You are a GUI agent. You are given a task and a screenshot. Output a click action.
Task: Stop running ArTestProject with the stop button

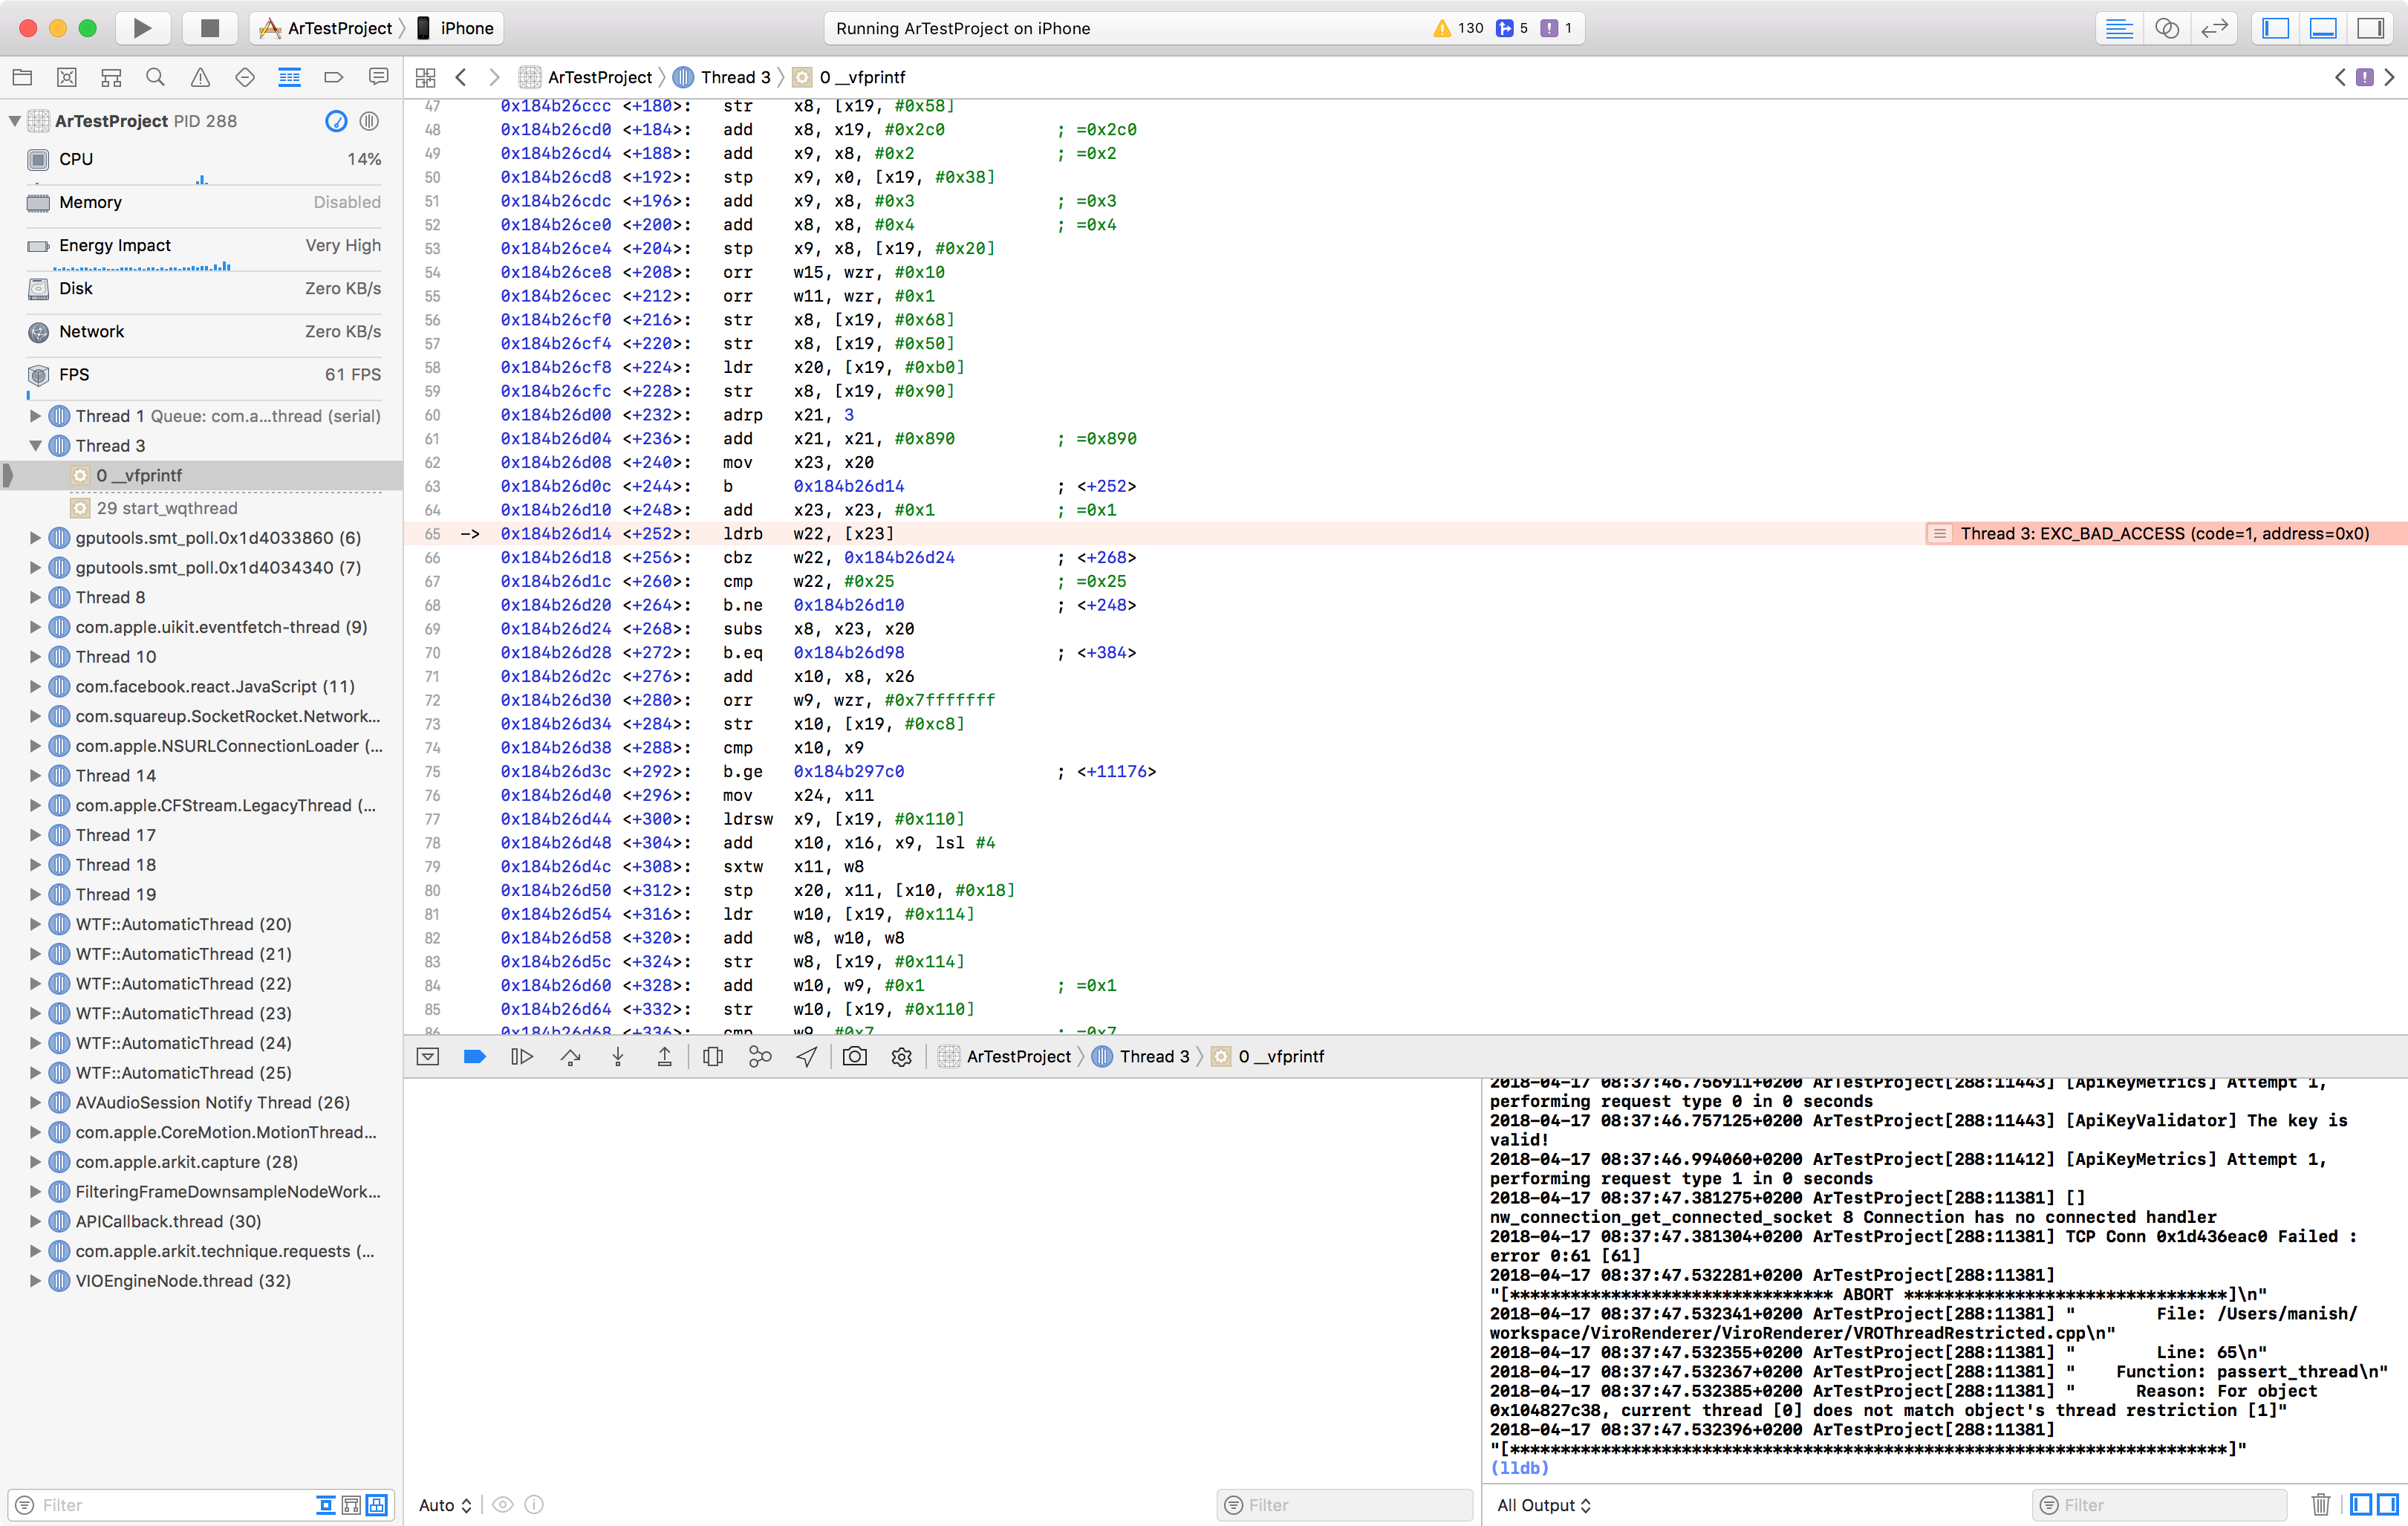(x=209, y=28)
